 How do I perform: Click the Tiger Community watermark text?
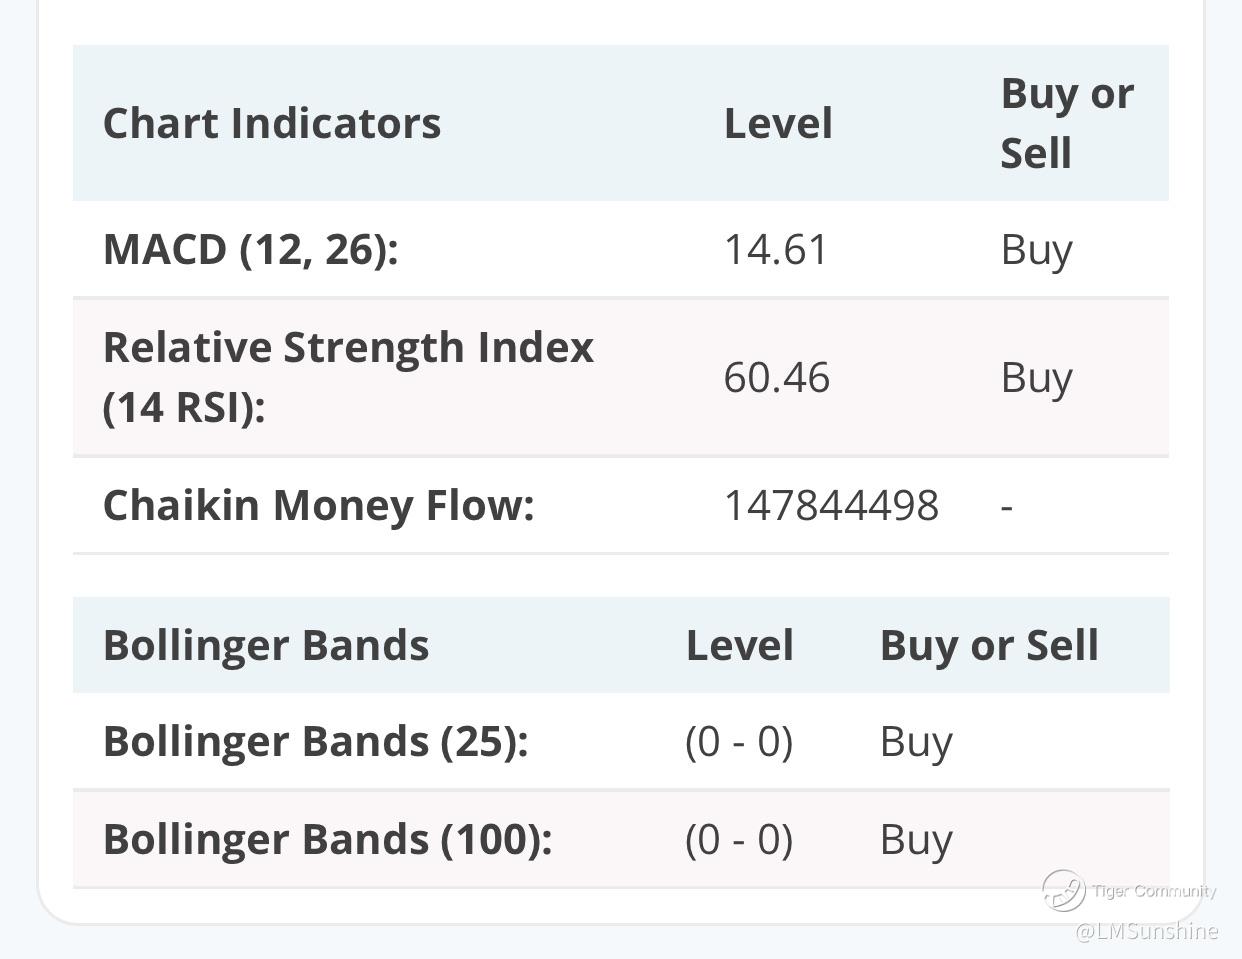[1154, 890]
